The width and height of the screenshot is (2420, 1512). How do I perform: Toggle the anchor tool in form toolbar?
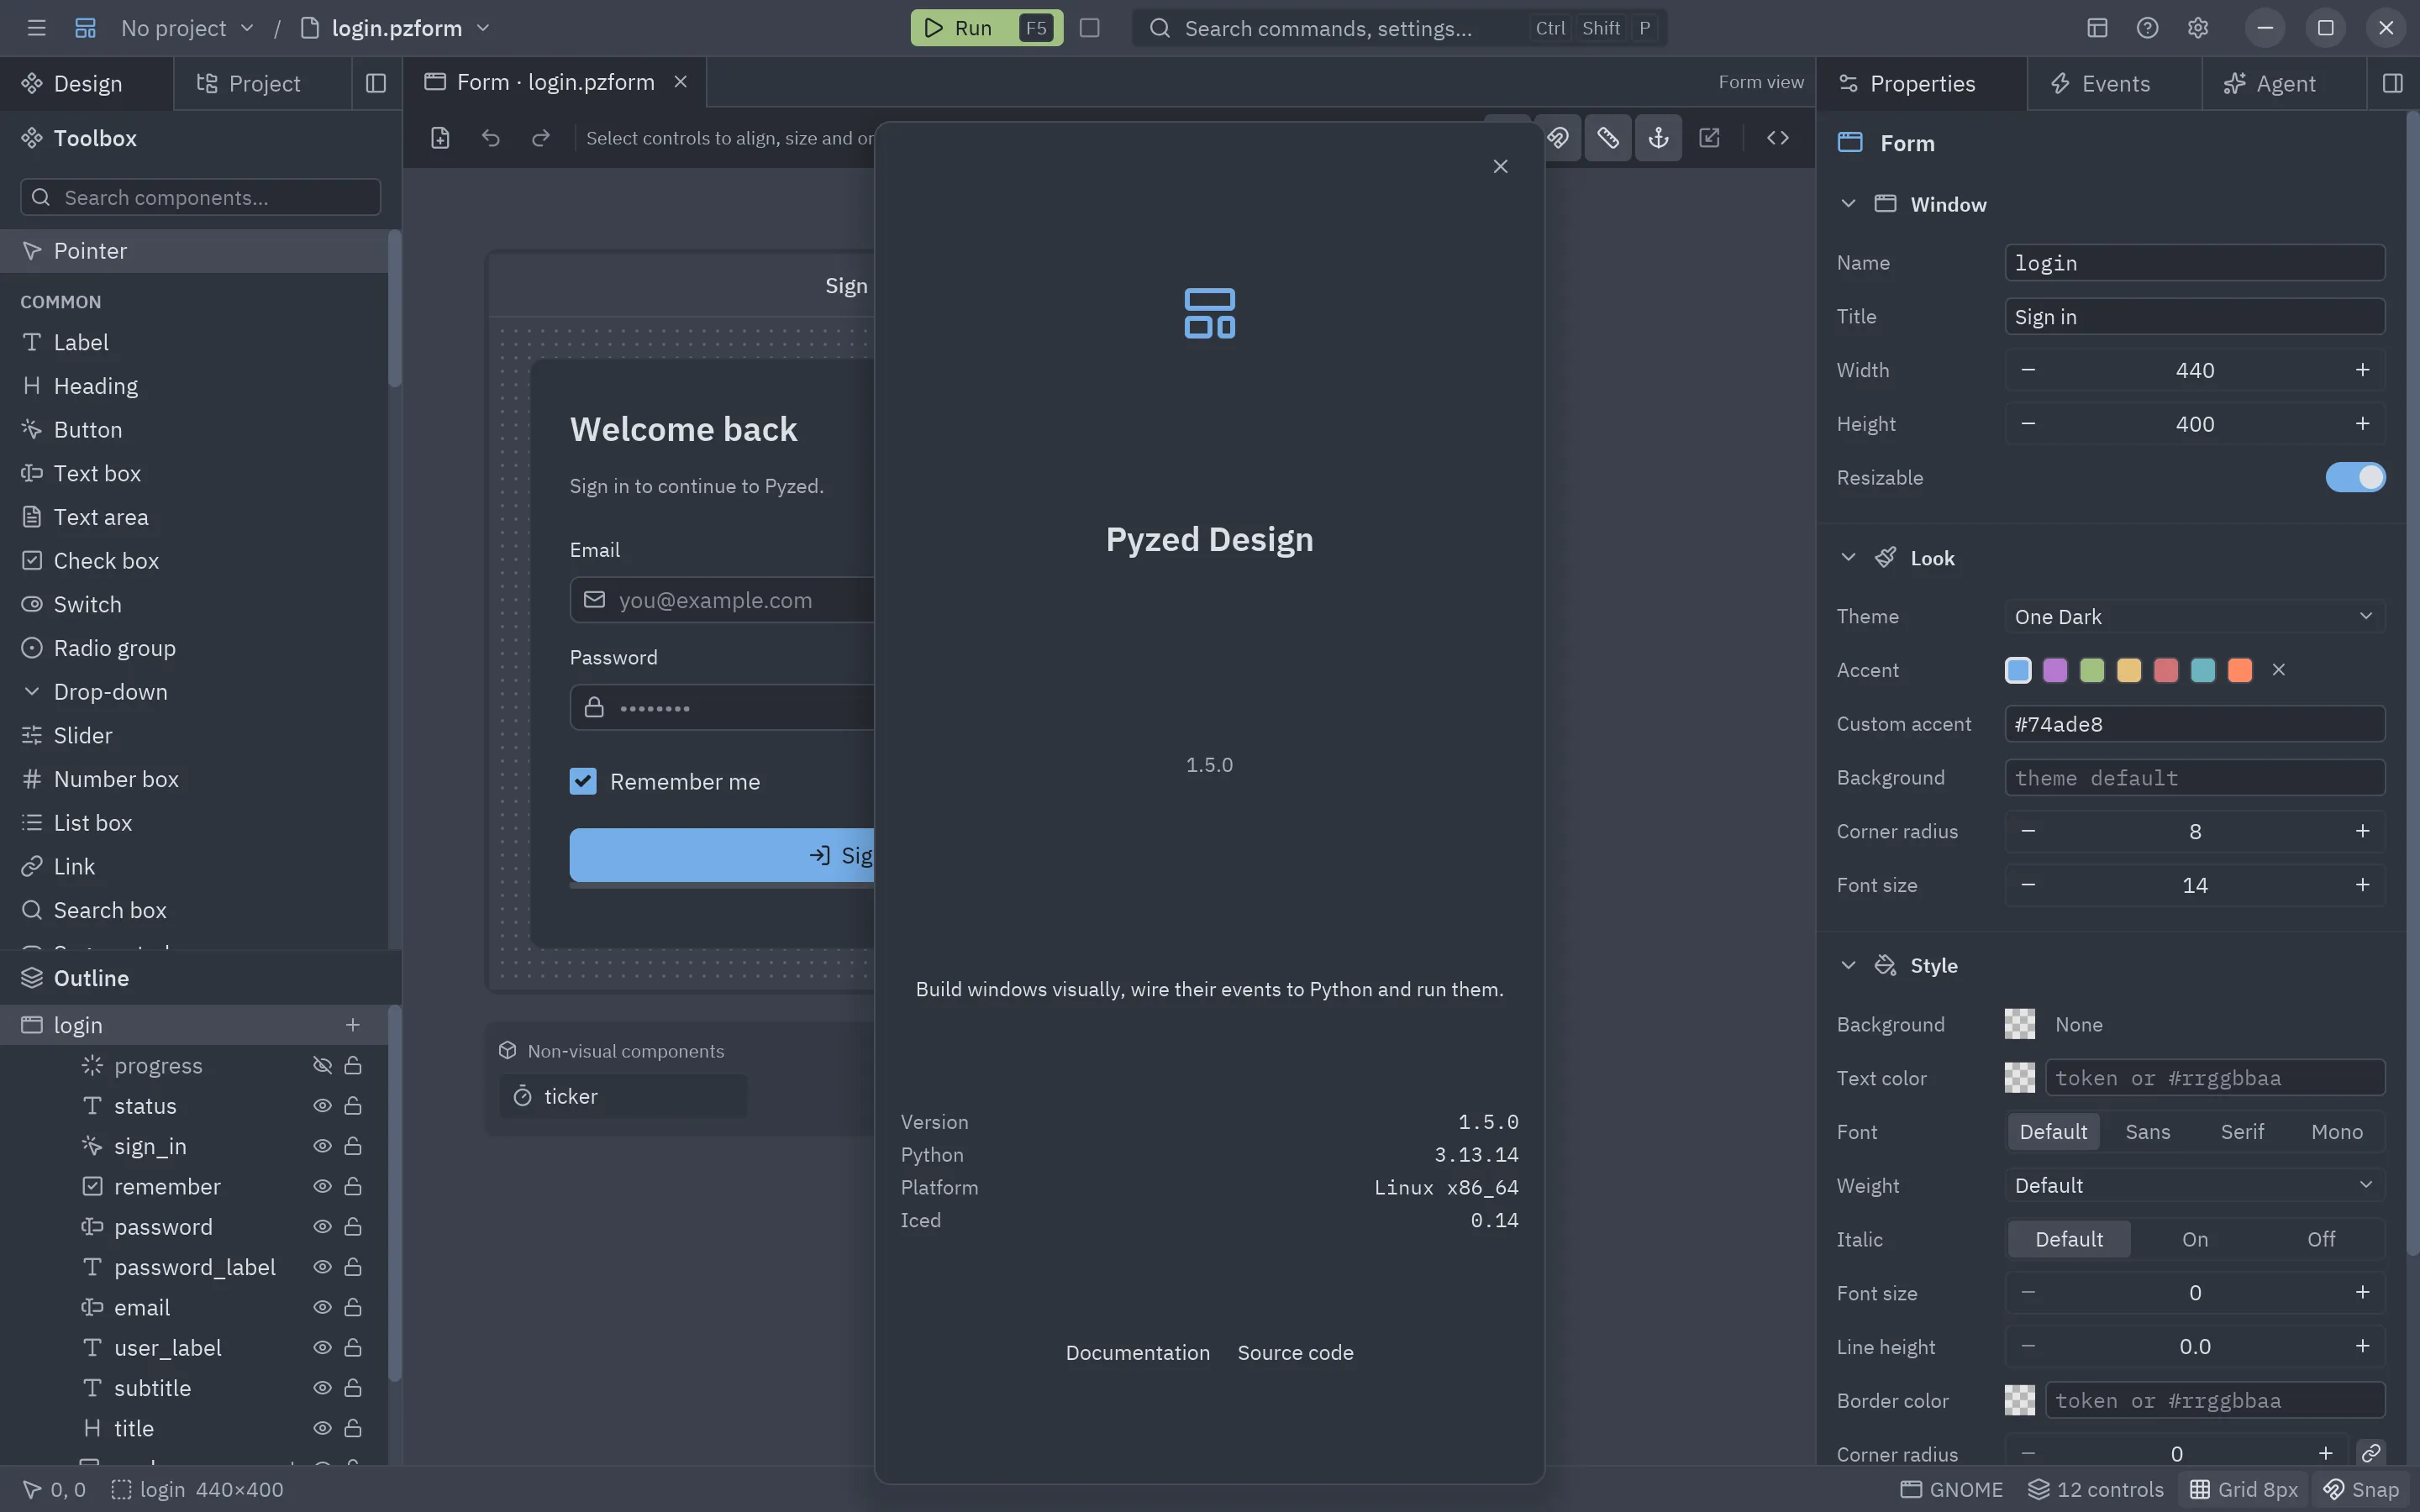(1658, 138)
